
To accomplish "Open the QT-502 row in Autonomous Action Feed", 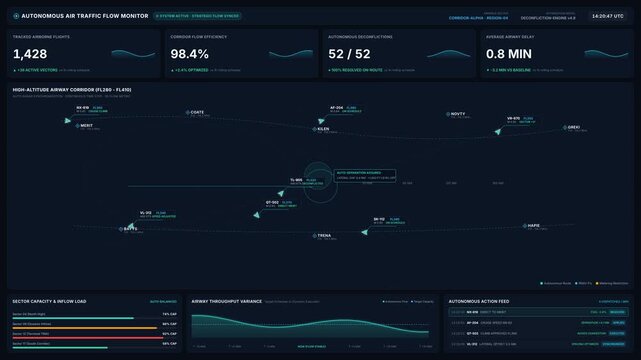I will tap(538, 333).
